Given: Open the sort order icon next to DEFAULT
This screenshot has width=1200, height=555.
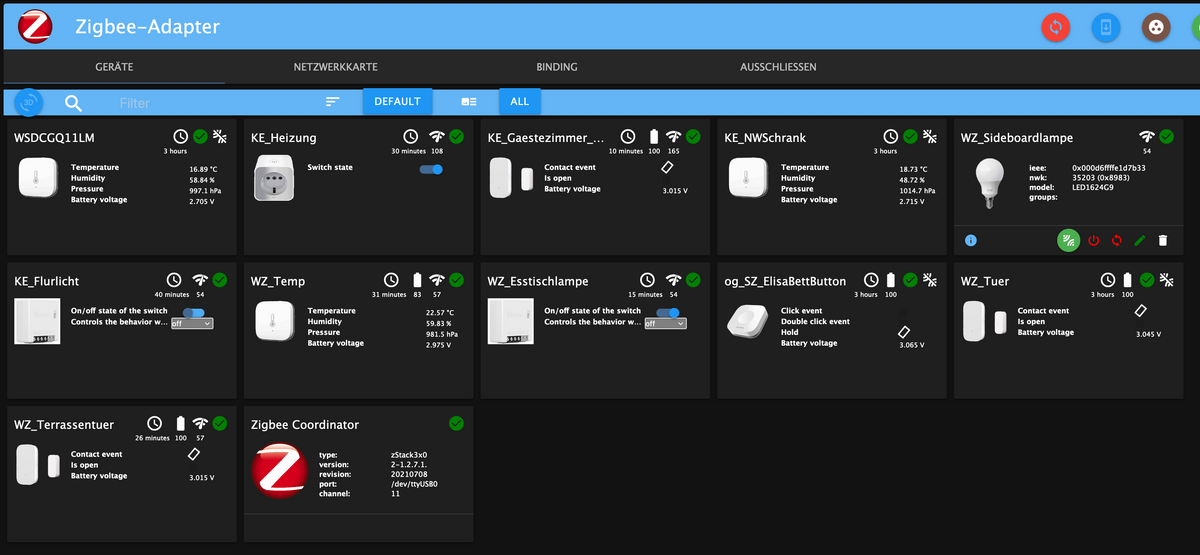Looking at the screenshot, I should [332, 102].
